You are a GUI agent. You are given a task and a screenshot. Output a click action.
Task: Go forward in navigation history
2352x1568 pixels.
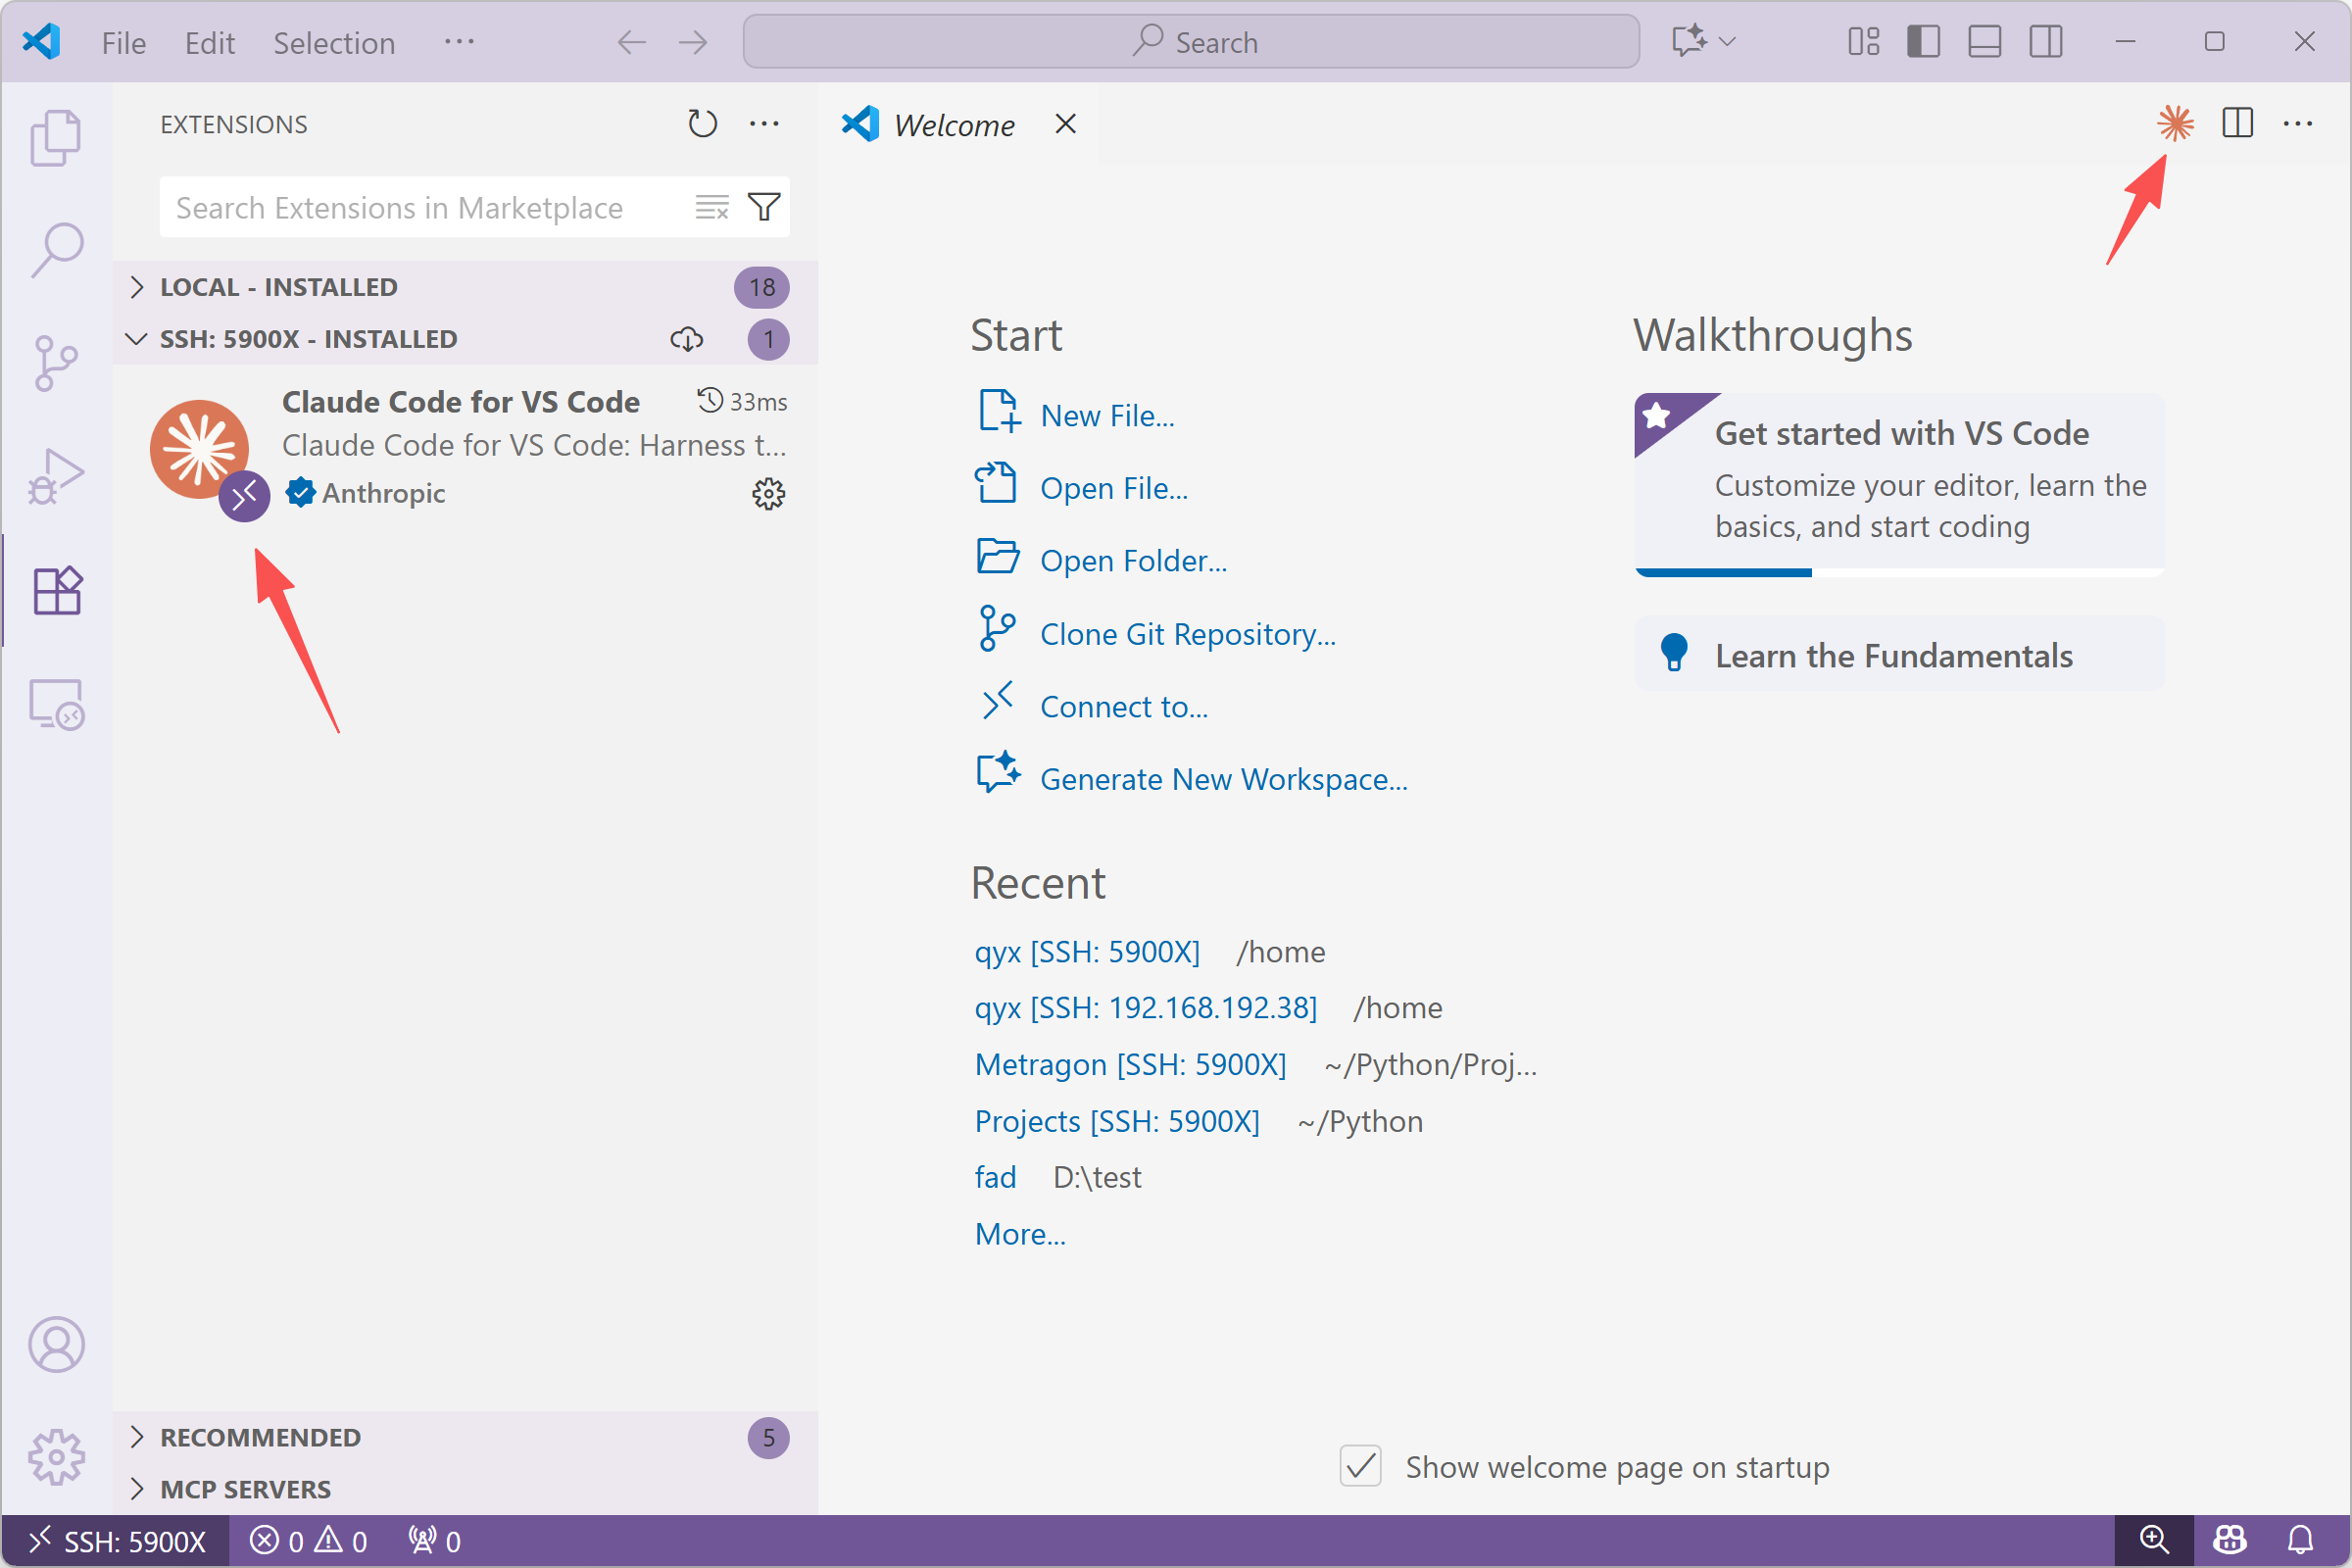pyautogui.click(x=692, y=41)
